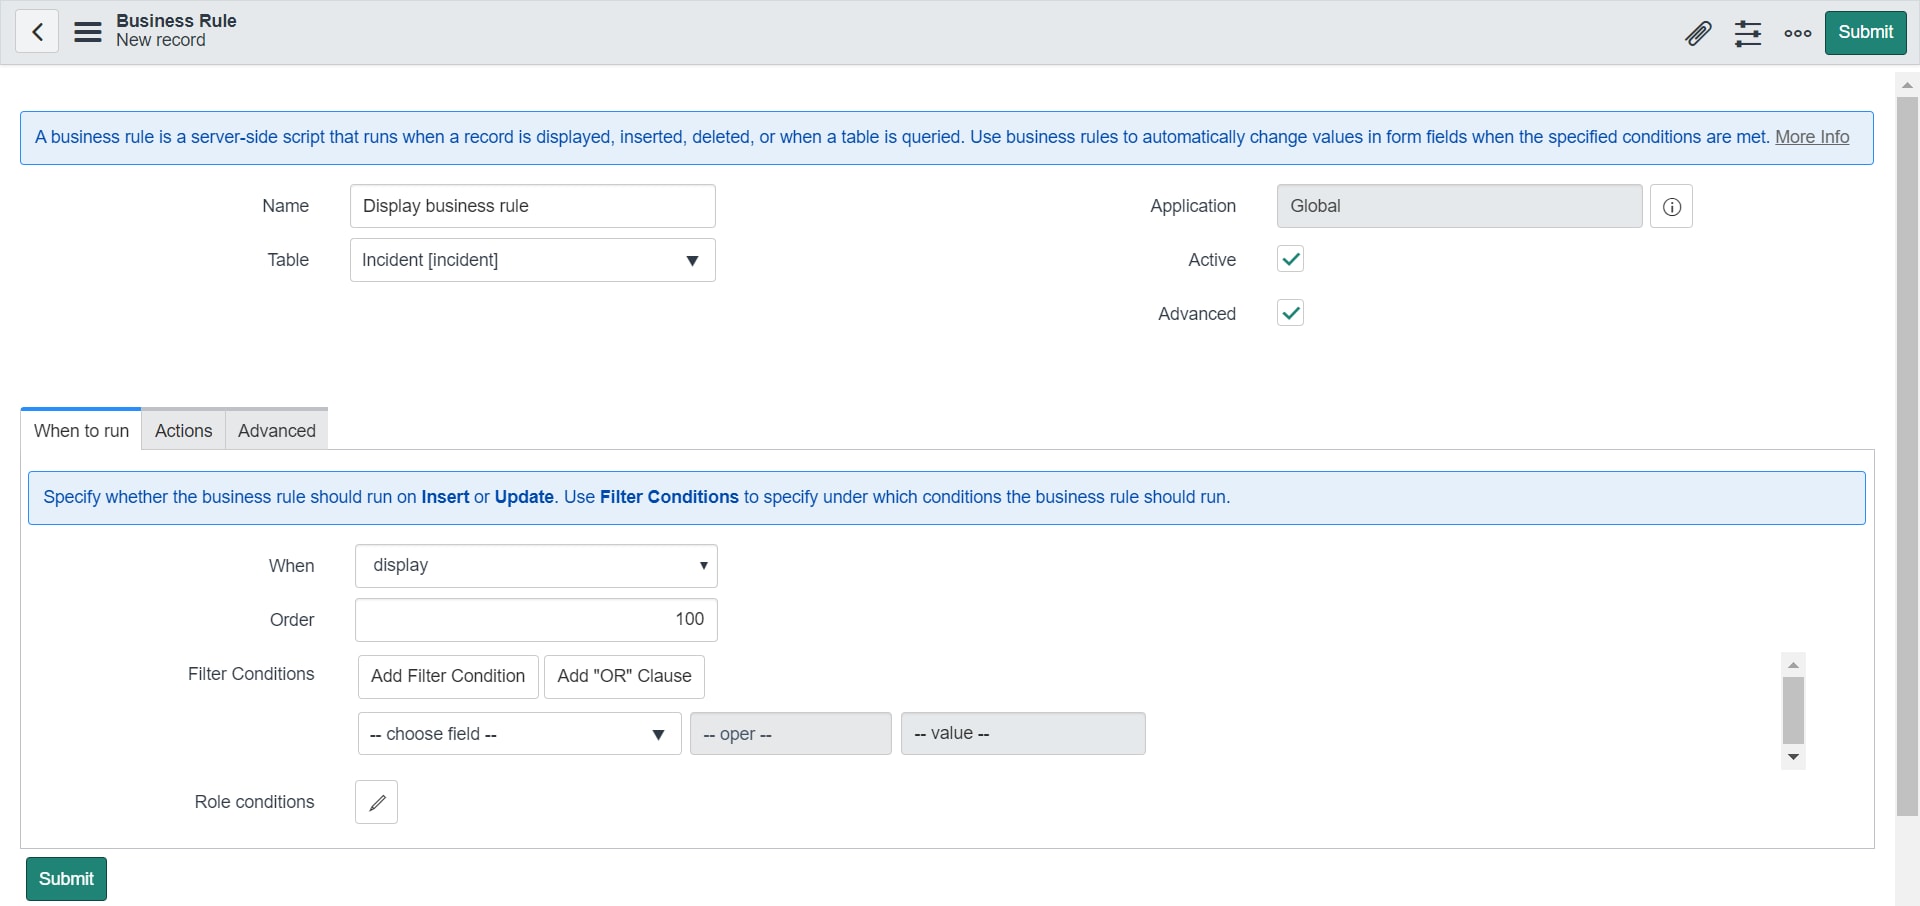The image size is (1920, 906).
Task: Open the Table dropdown showing Incident
Action: click(x=532, y=259)
